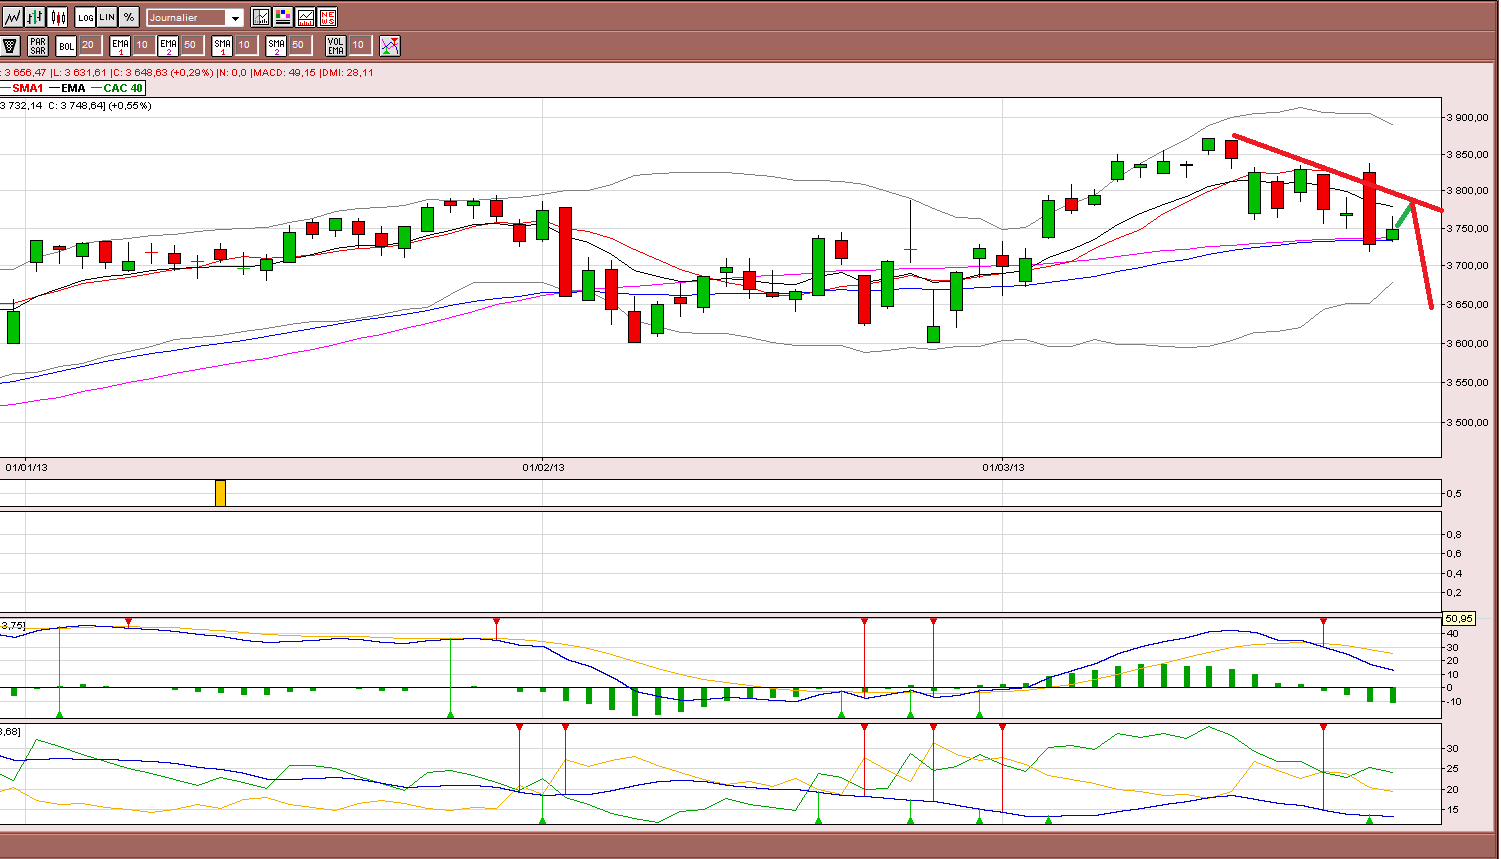Image resolution: width=1501 pixels, height=859 pixels.
Task: Click the 3 700,00 price axis label
Action: pyautogui.click(x=1467, y=265)
